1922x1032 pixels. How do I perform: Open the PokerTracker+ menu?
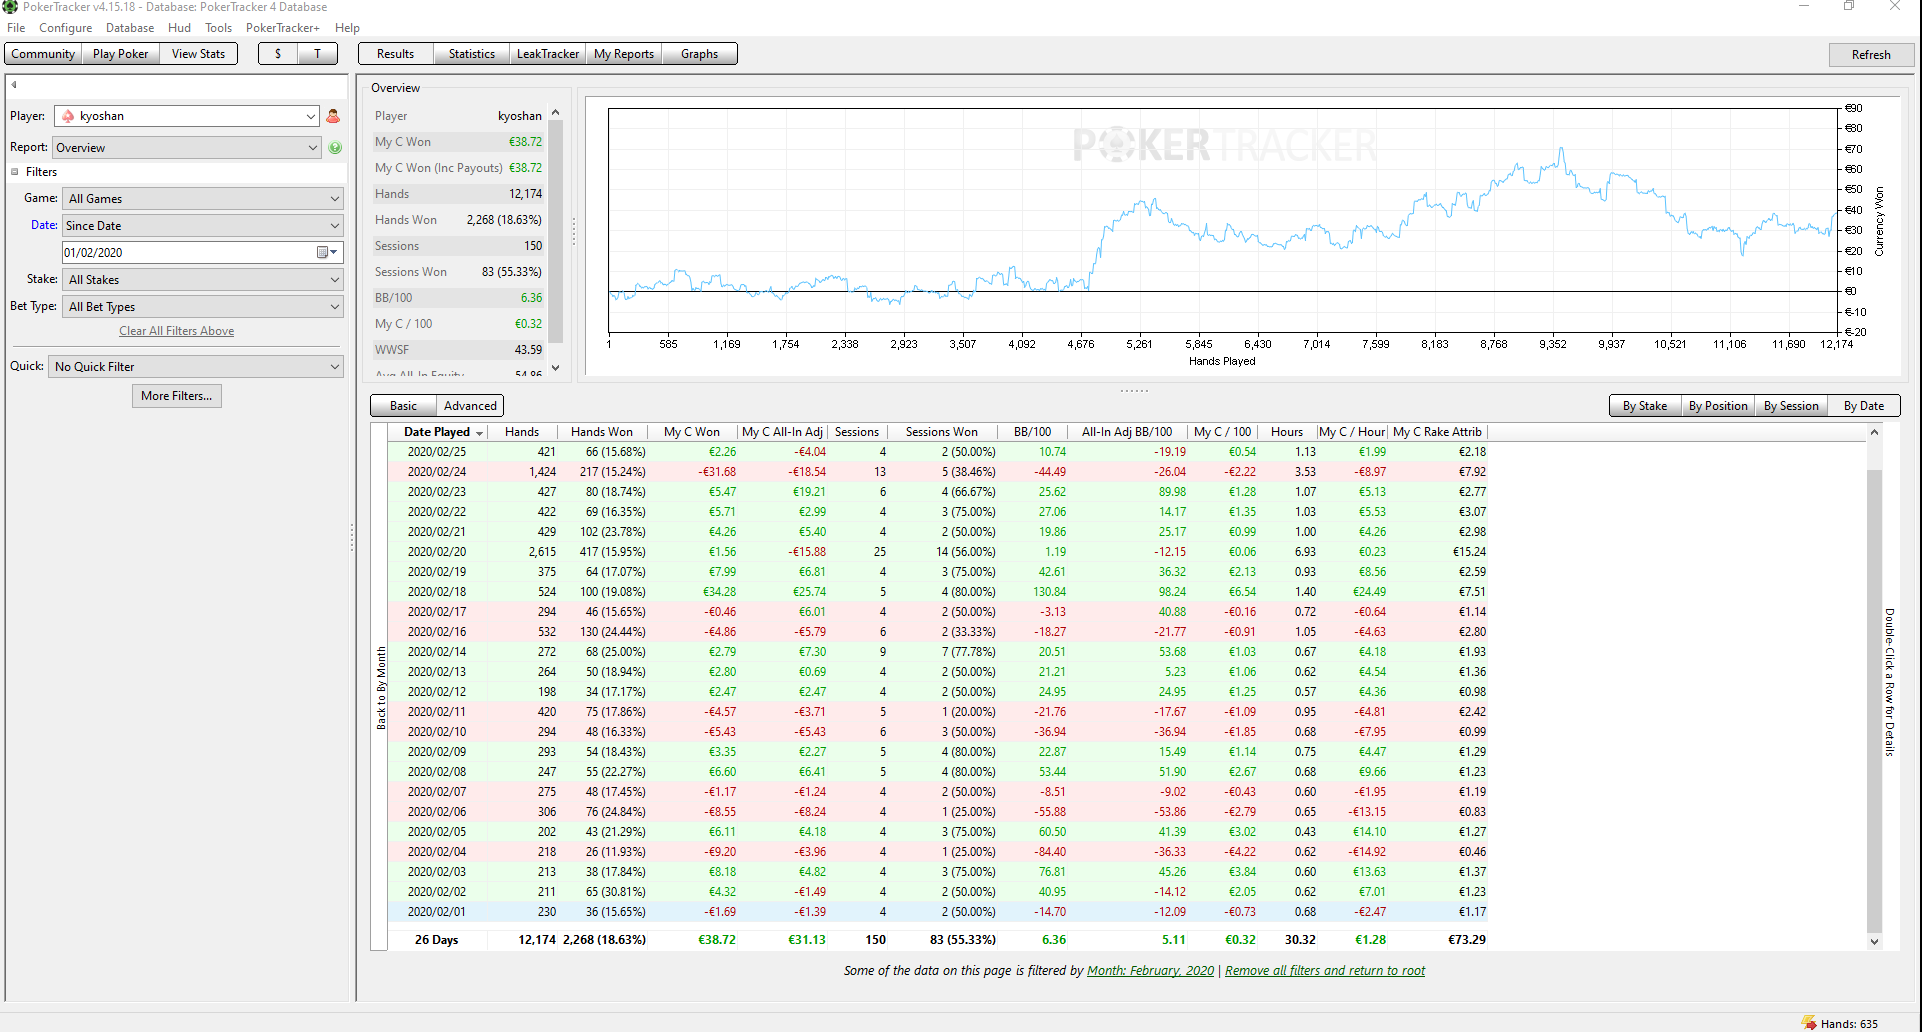pos(283,28)
